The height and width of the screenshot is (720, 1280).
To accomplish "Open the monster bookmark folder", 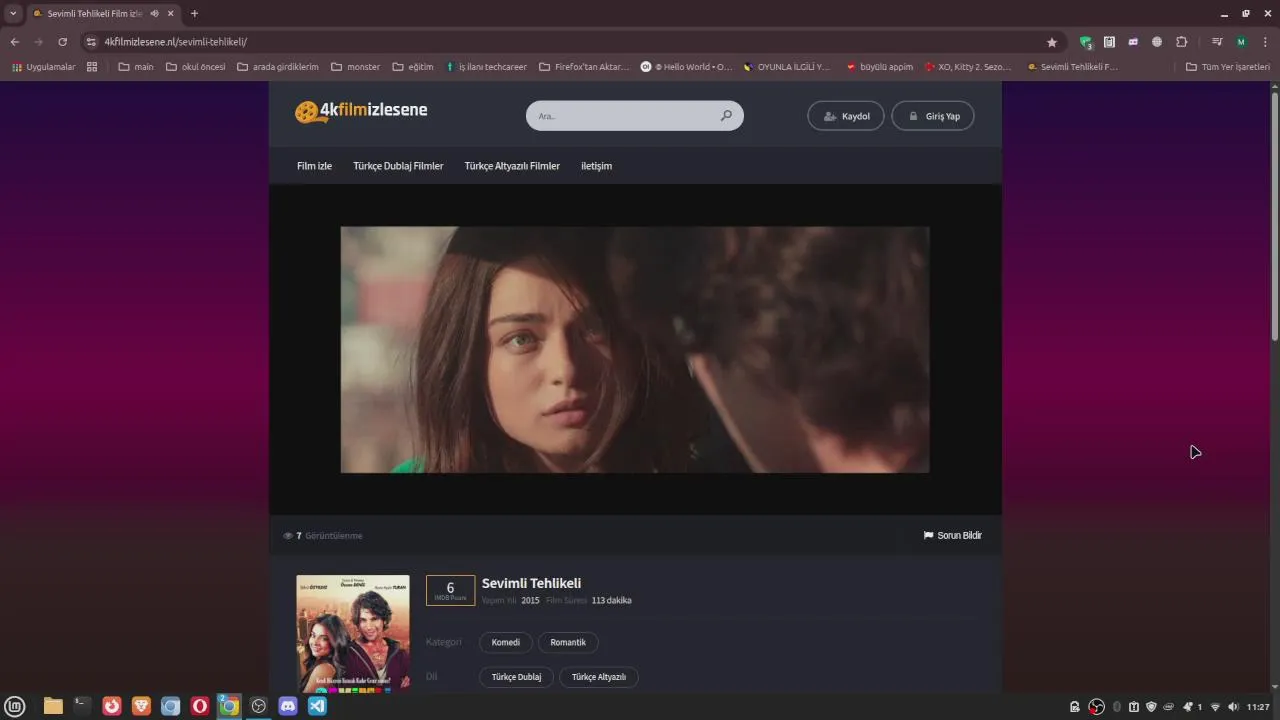I will click(355, 67).
